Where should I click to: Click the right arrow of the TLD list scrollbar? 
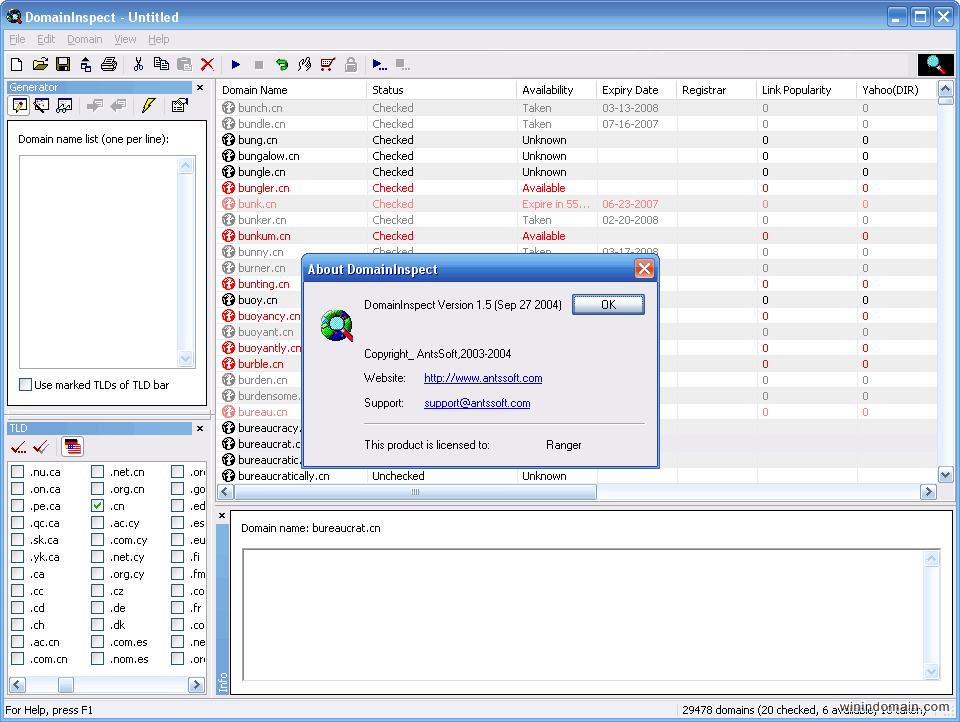pos(197,684)
